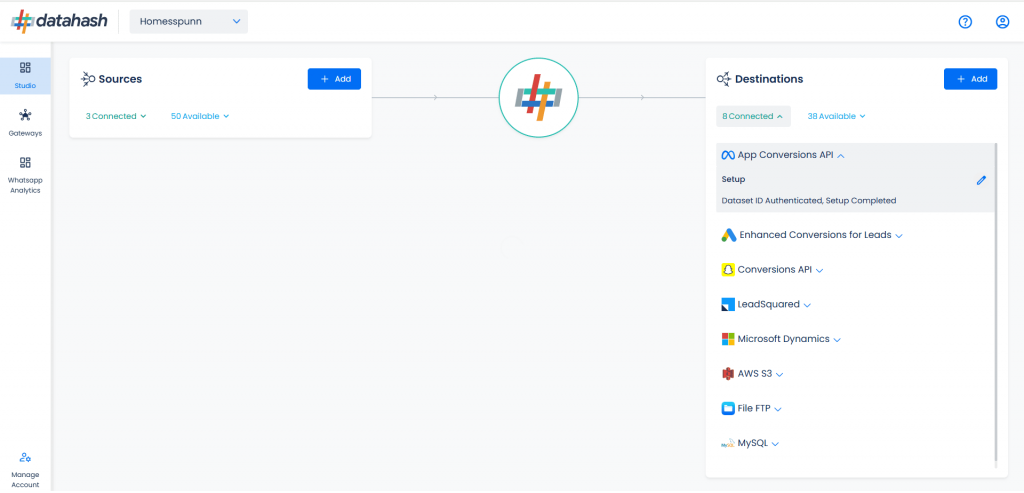Click the Sources heading text
This screenshot has width=1024, height=493.
pos(120,79)
